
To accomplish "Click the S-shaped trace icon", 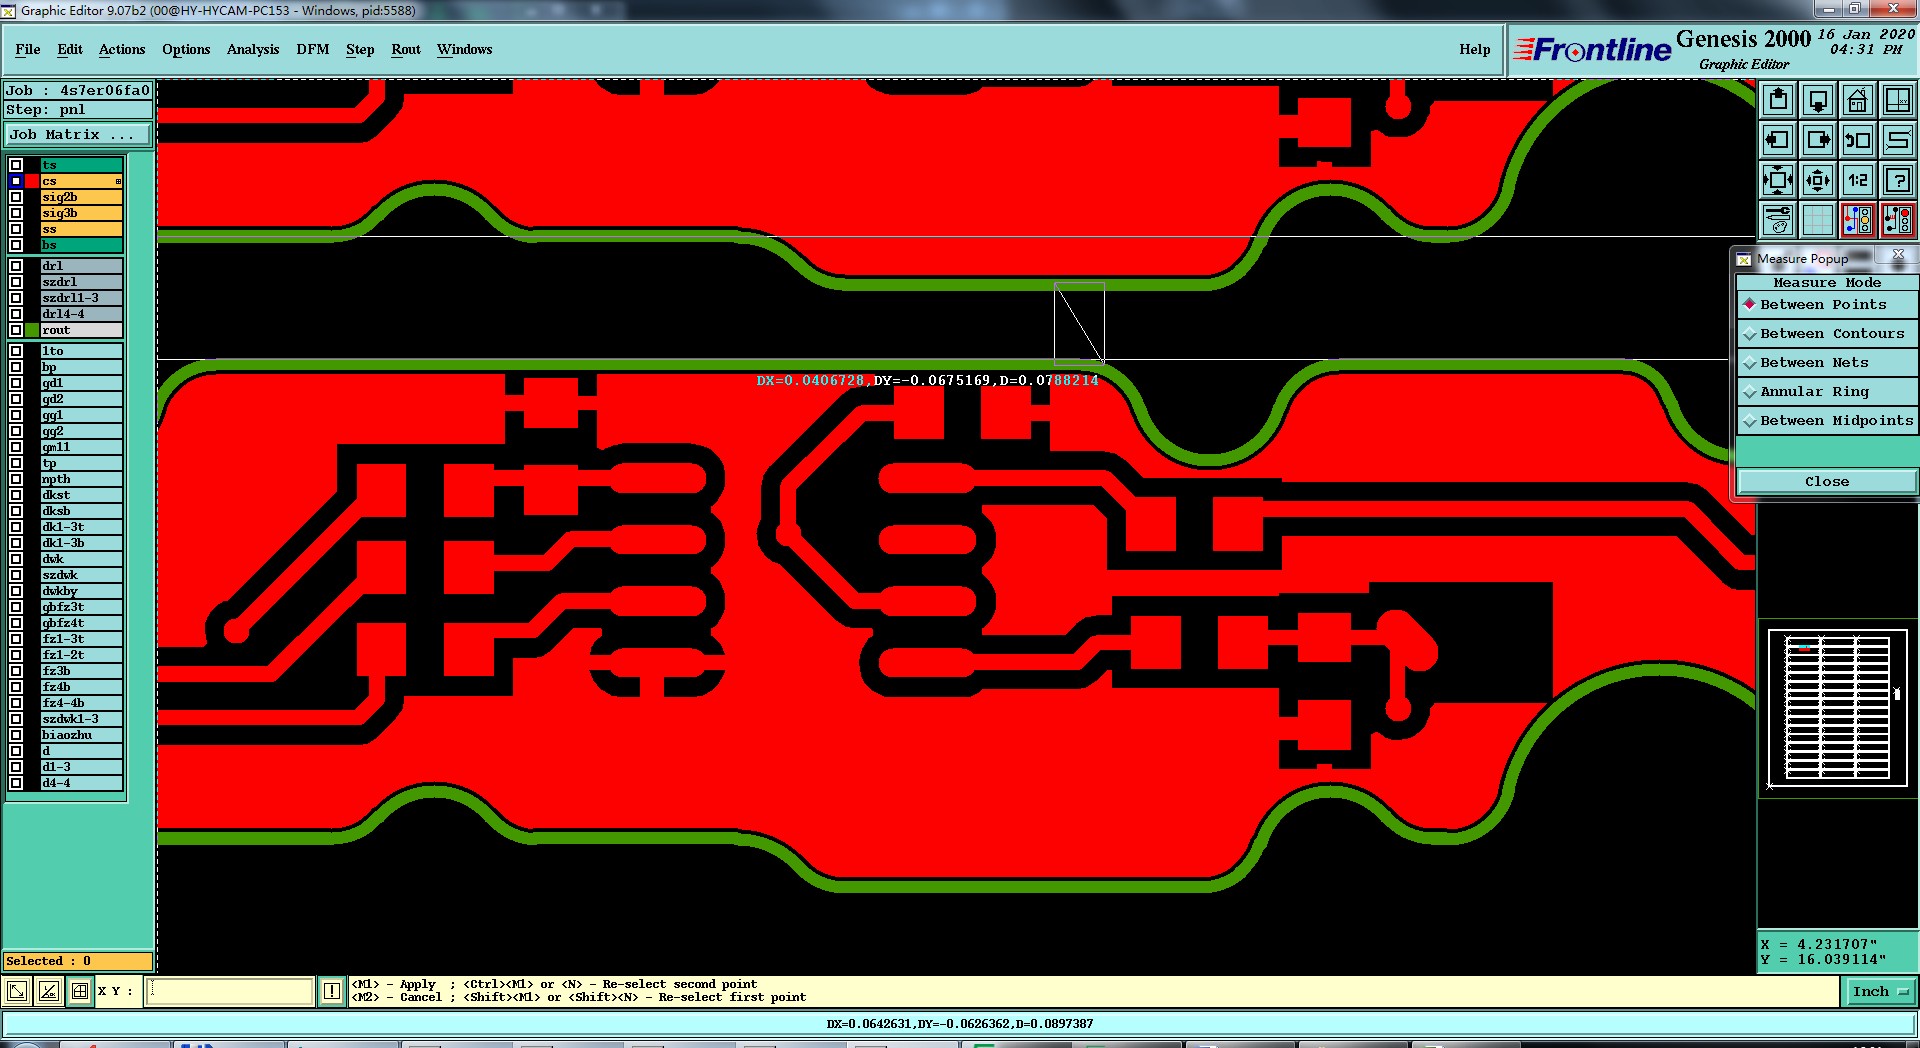I will click(x=1898, y=140).
